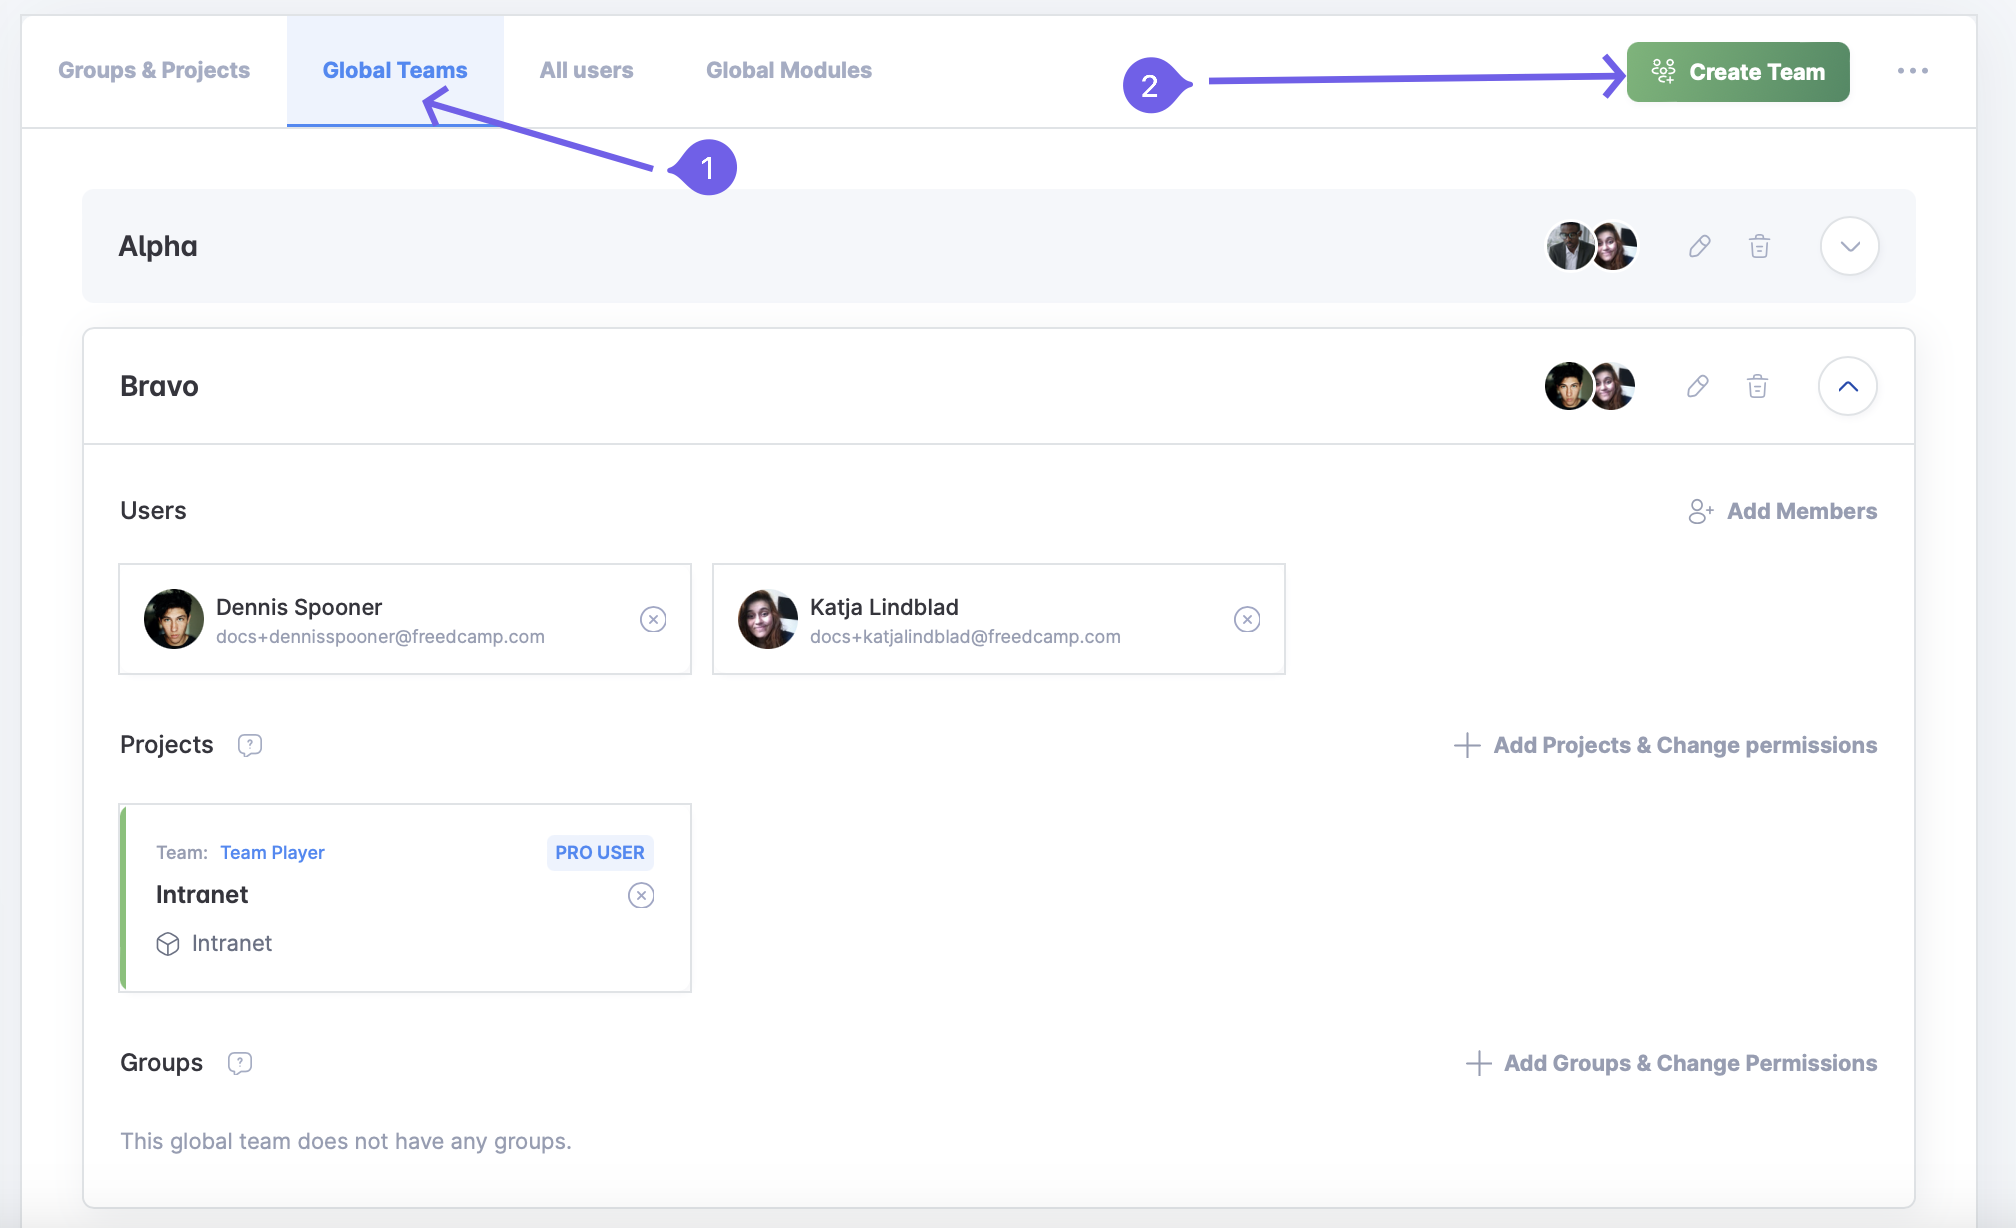This screenshot has height=1228, width=2016.
Task: Switch to the Groups & Projects tab
Action: pyautogui.click(x=154, y=70)
